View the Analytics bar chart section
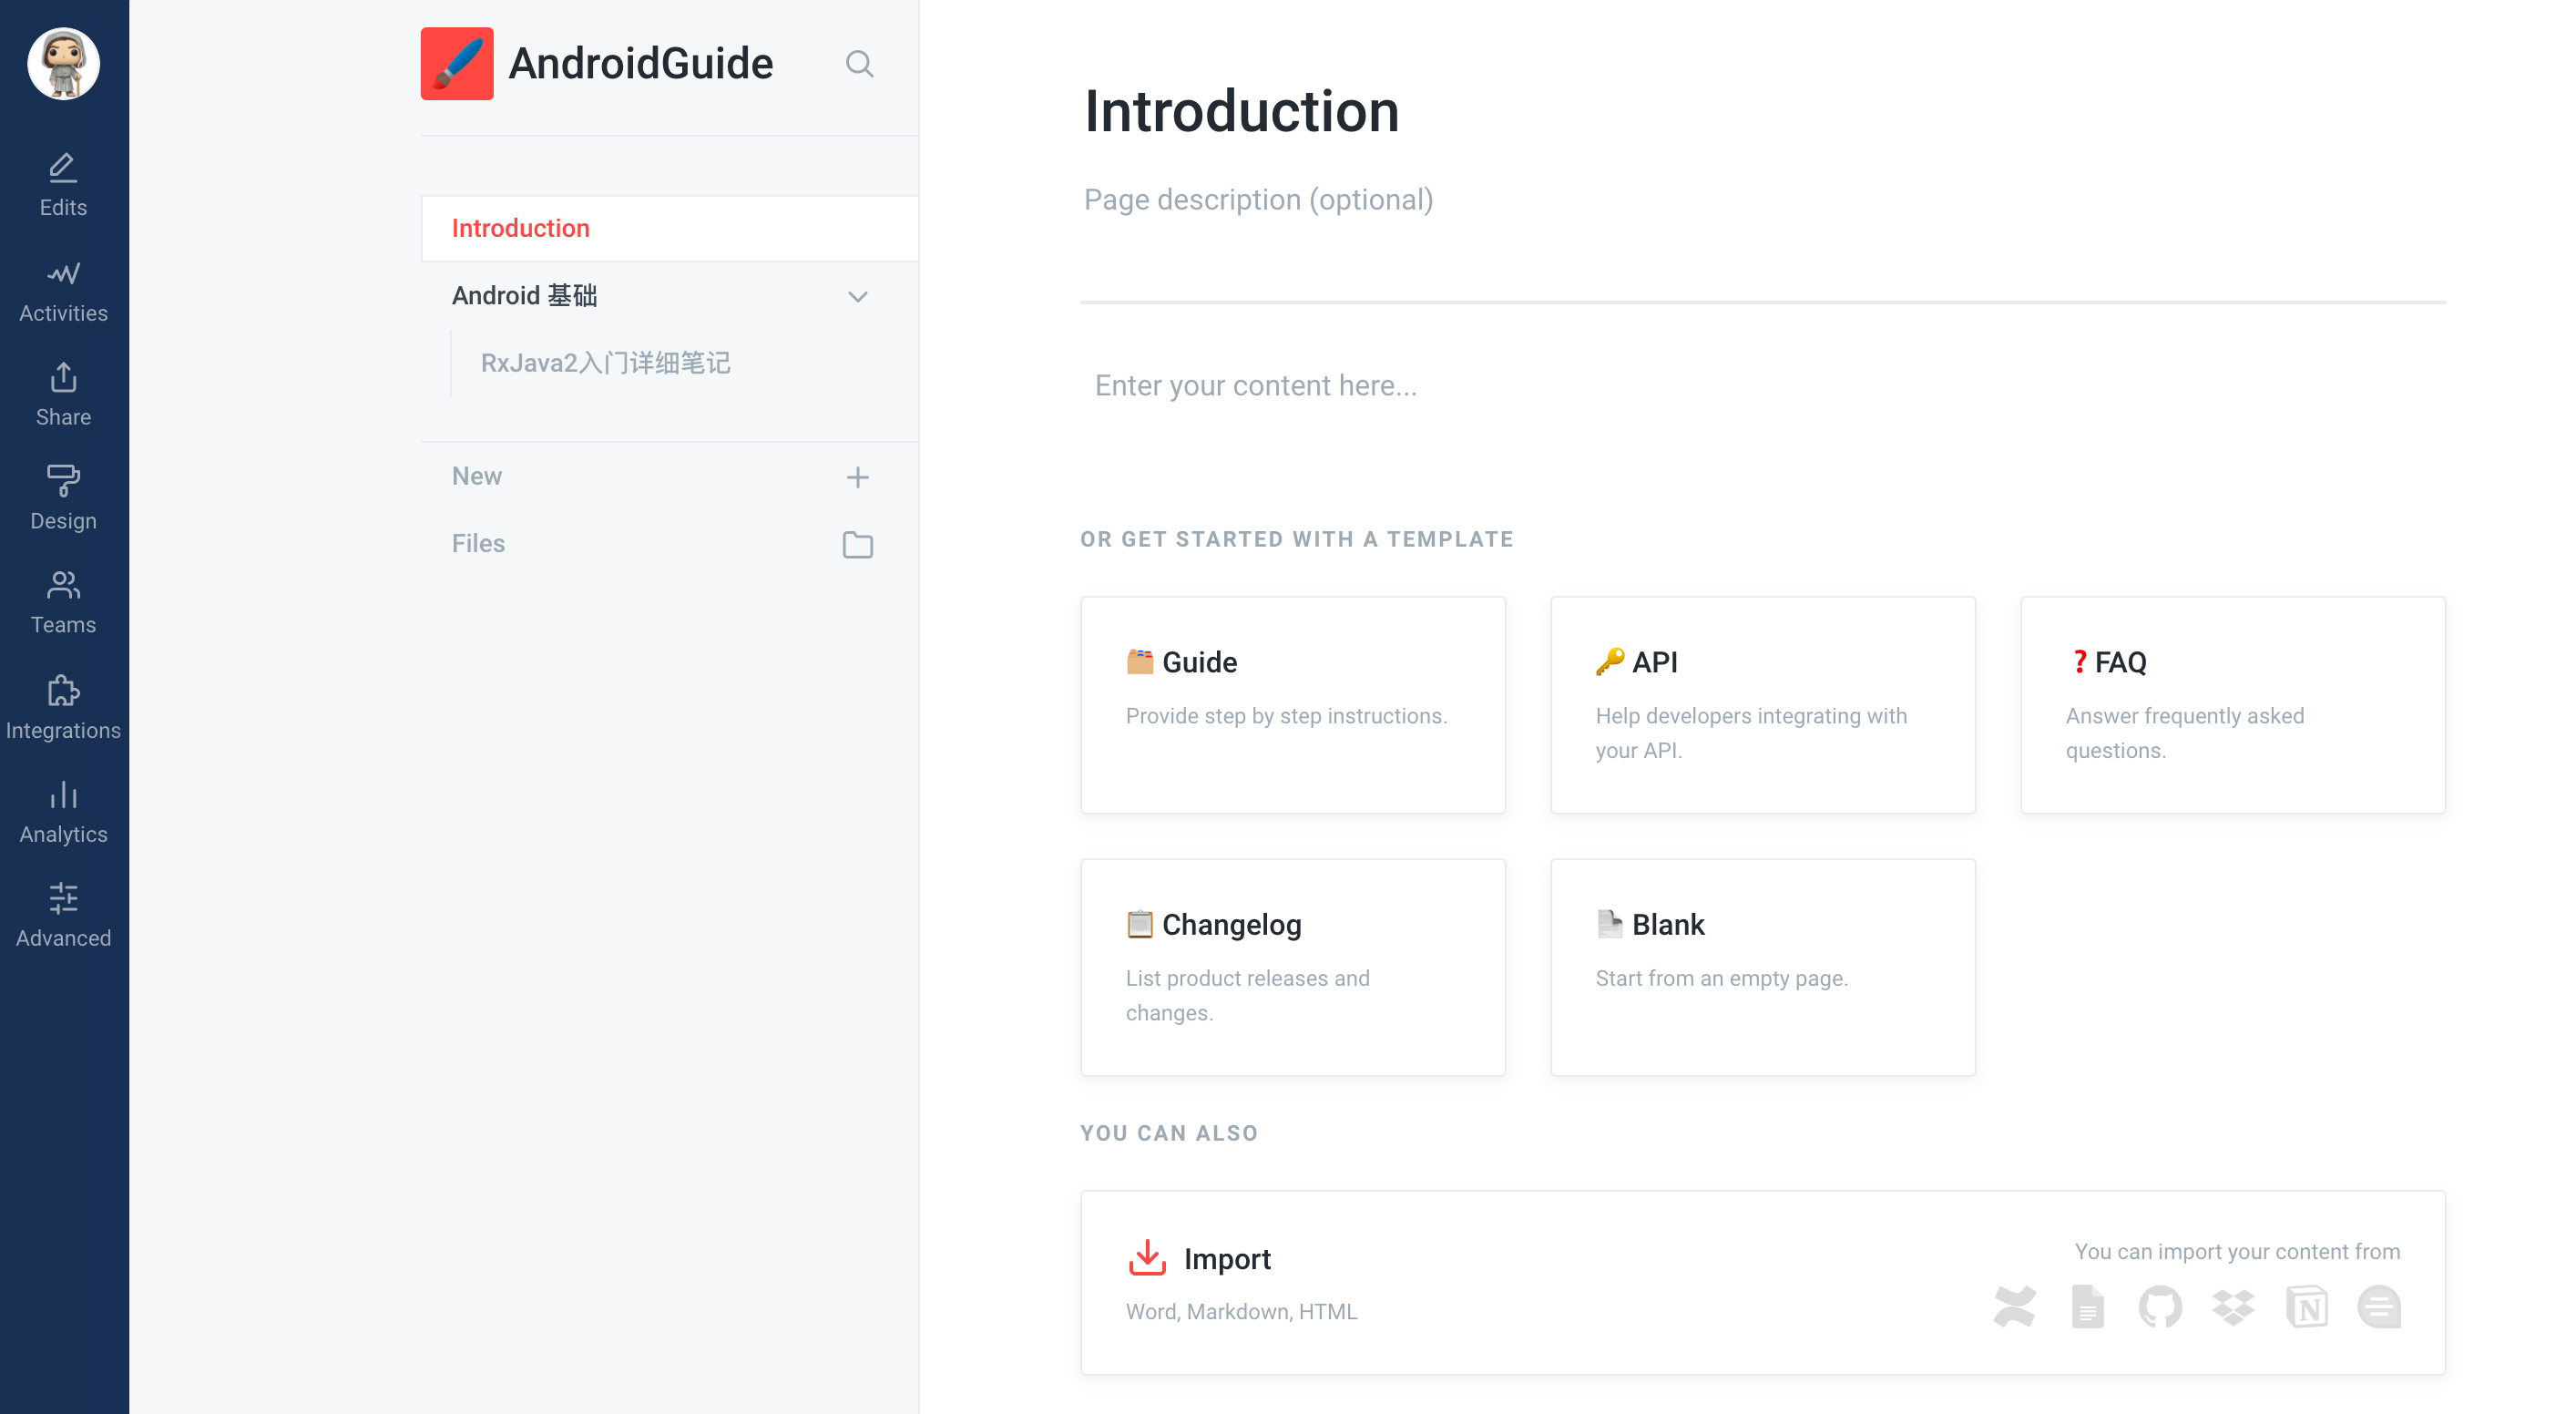 point(63,795)
